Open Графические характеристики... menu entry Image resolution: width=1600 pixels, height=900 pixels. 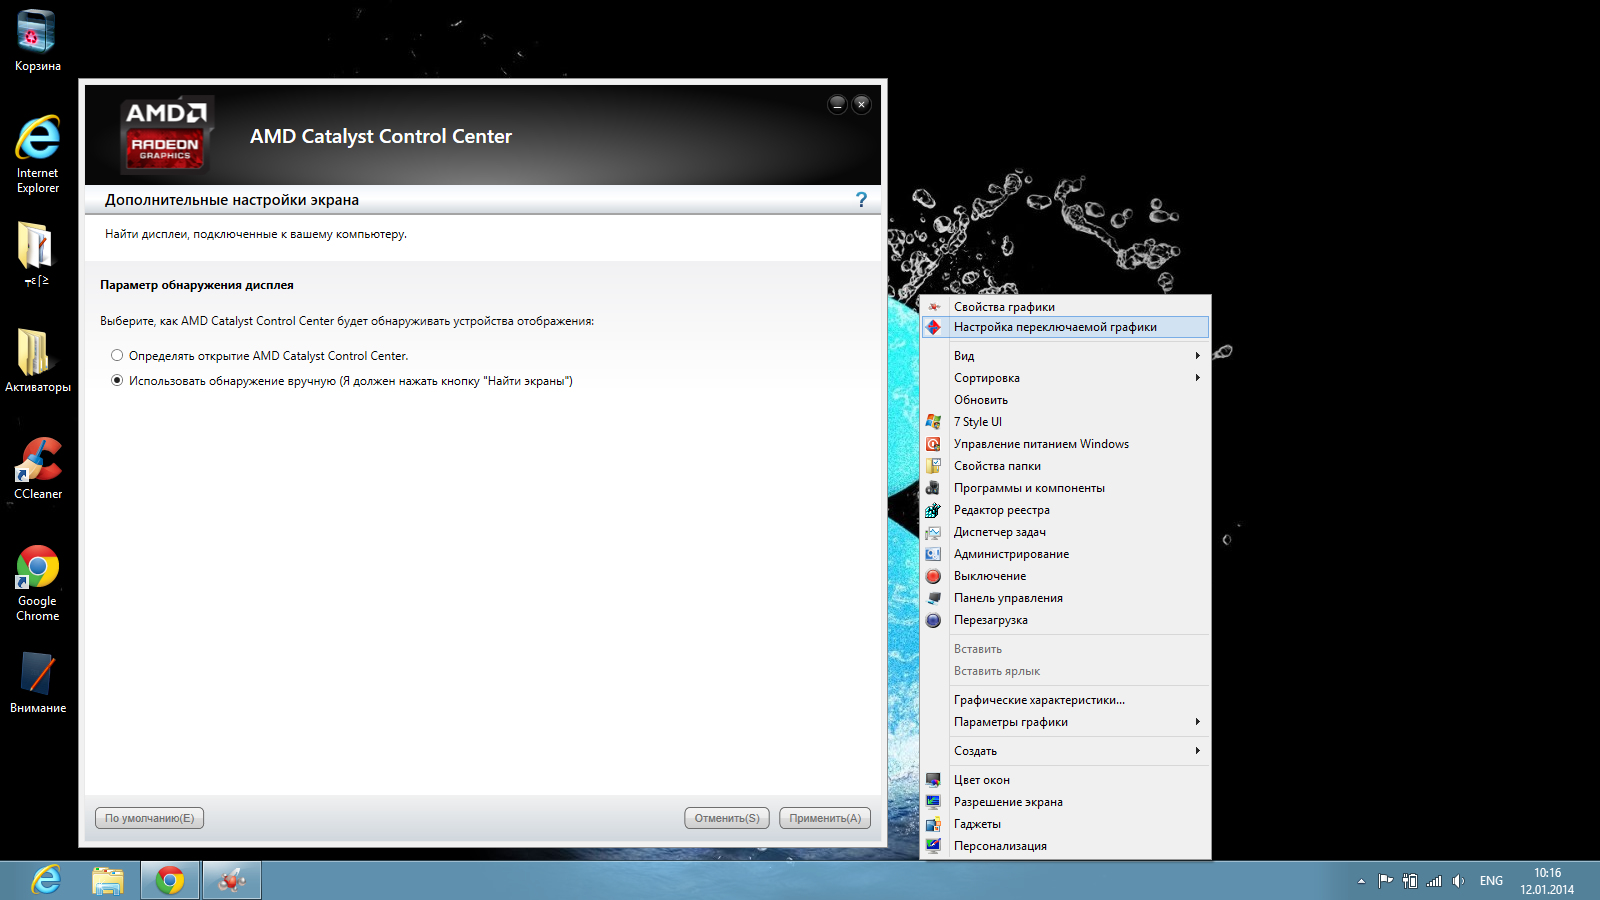tap(1065, 700)
